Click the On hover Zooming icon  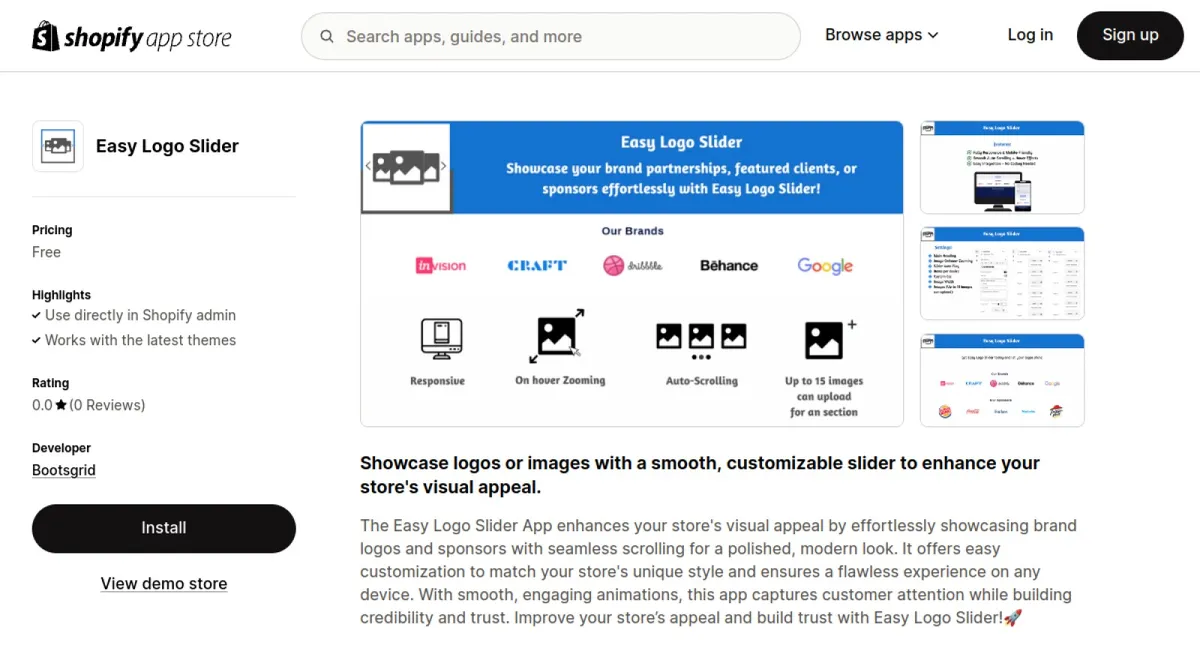559,337
